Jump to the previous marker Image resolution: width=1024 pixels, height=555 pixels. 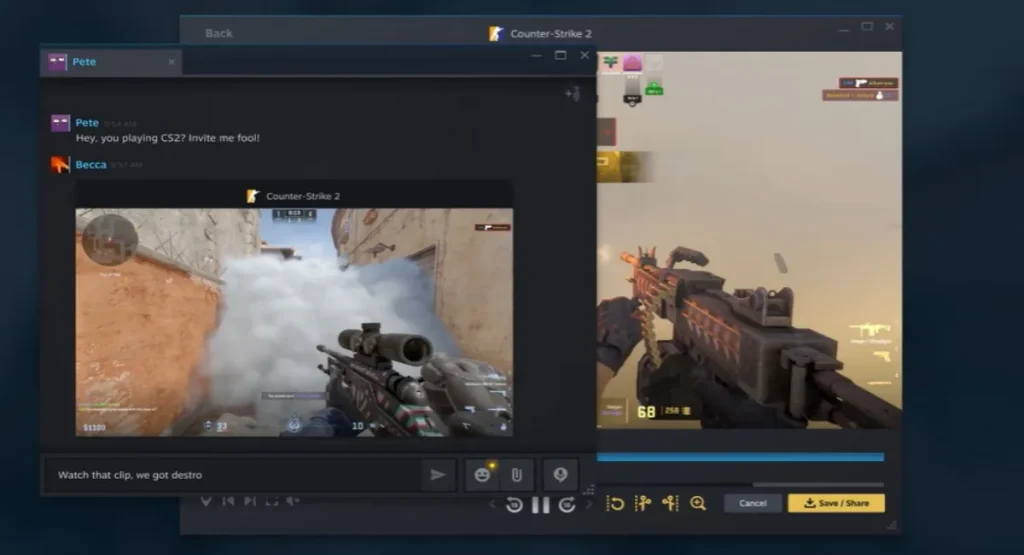(x=228, y=501)
